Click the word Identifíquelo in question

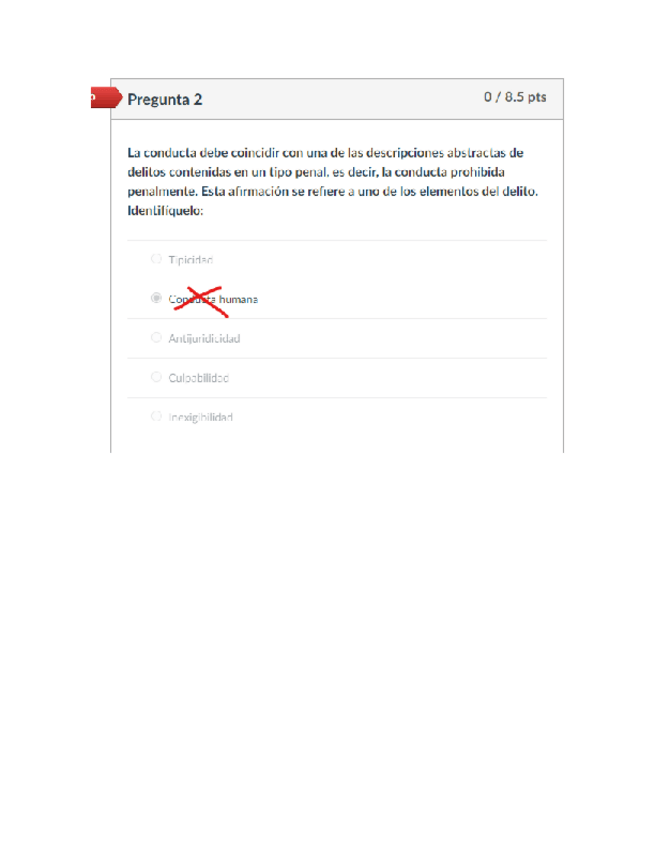[x=165, y=211]
